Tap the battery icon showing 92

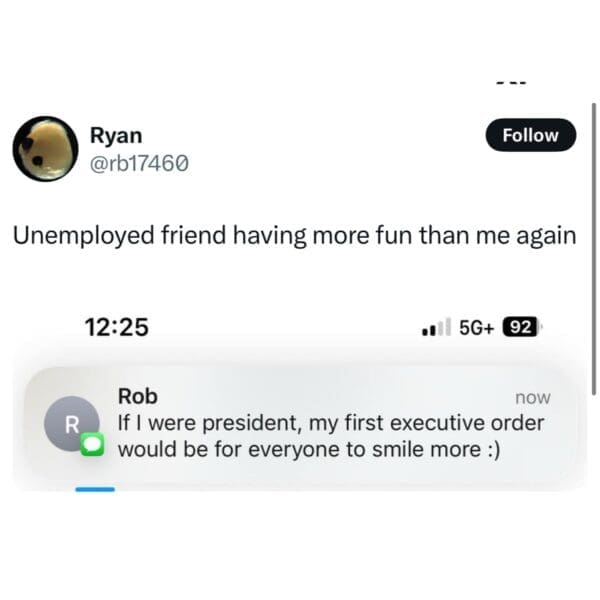[522, 328]
